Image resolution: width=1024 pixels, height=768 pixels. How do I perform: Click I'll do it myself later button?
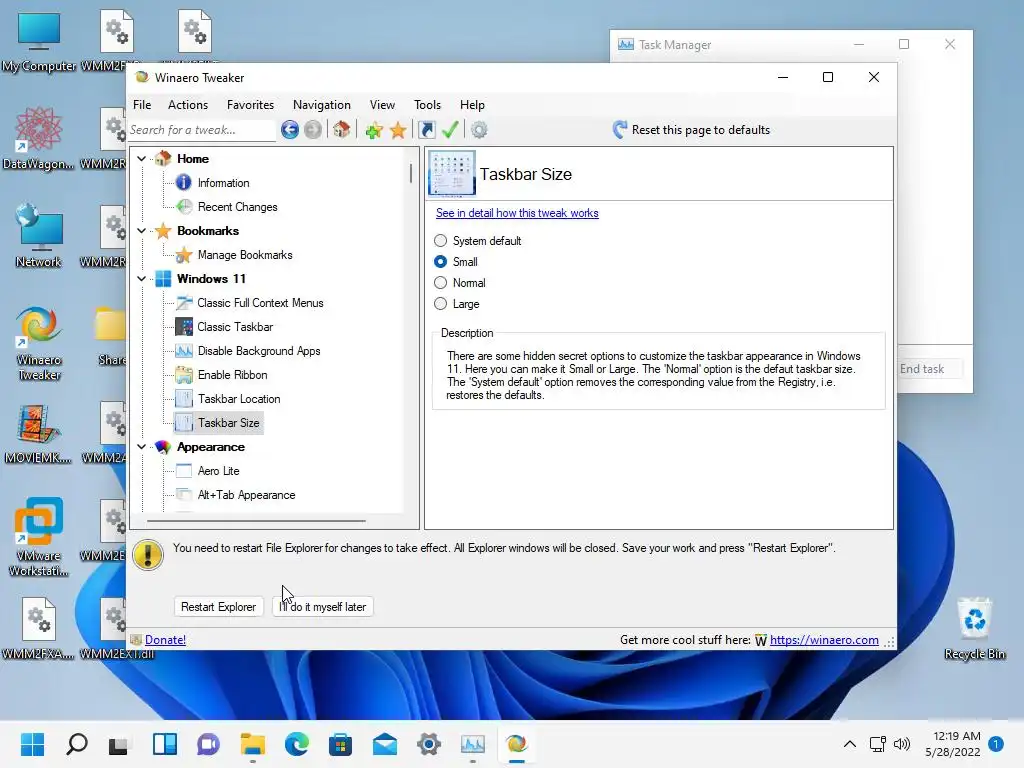[323, 607]
